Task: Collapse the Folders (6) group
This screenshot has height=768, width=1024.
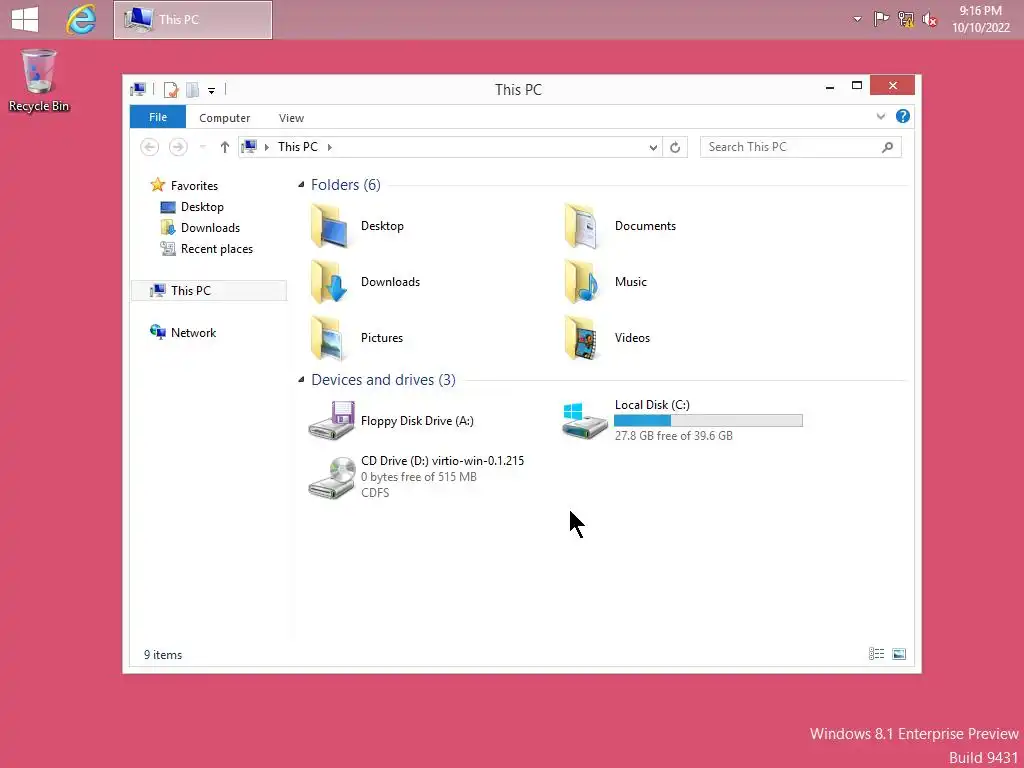Action: click(301, 185)
